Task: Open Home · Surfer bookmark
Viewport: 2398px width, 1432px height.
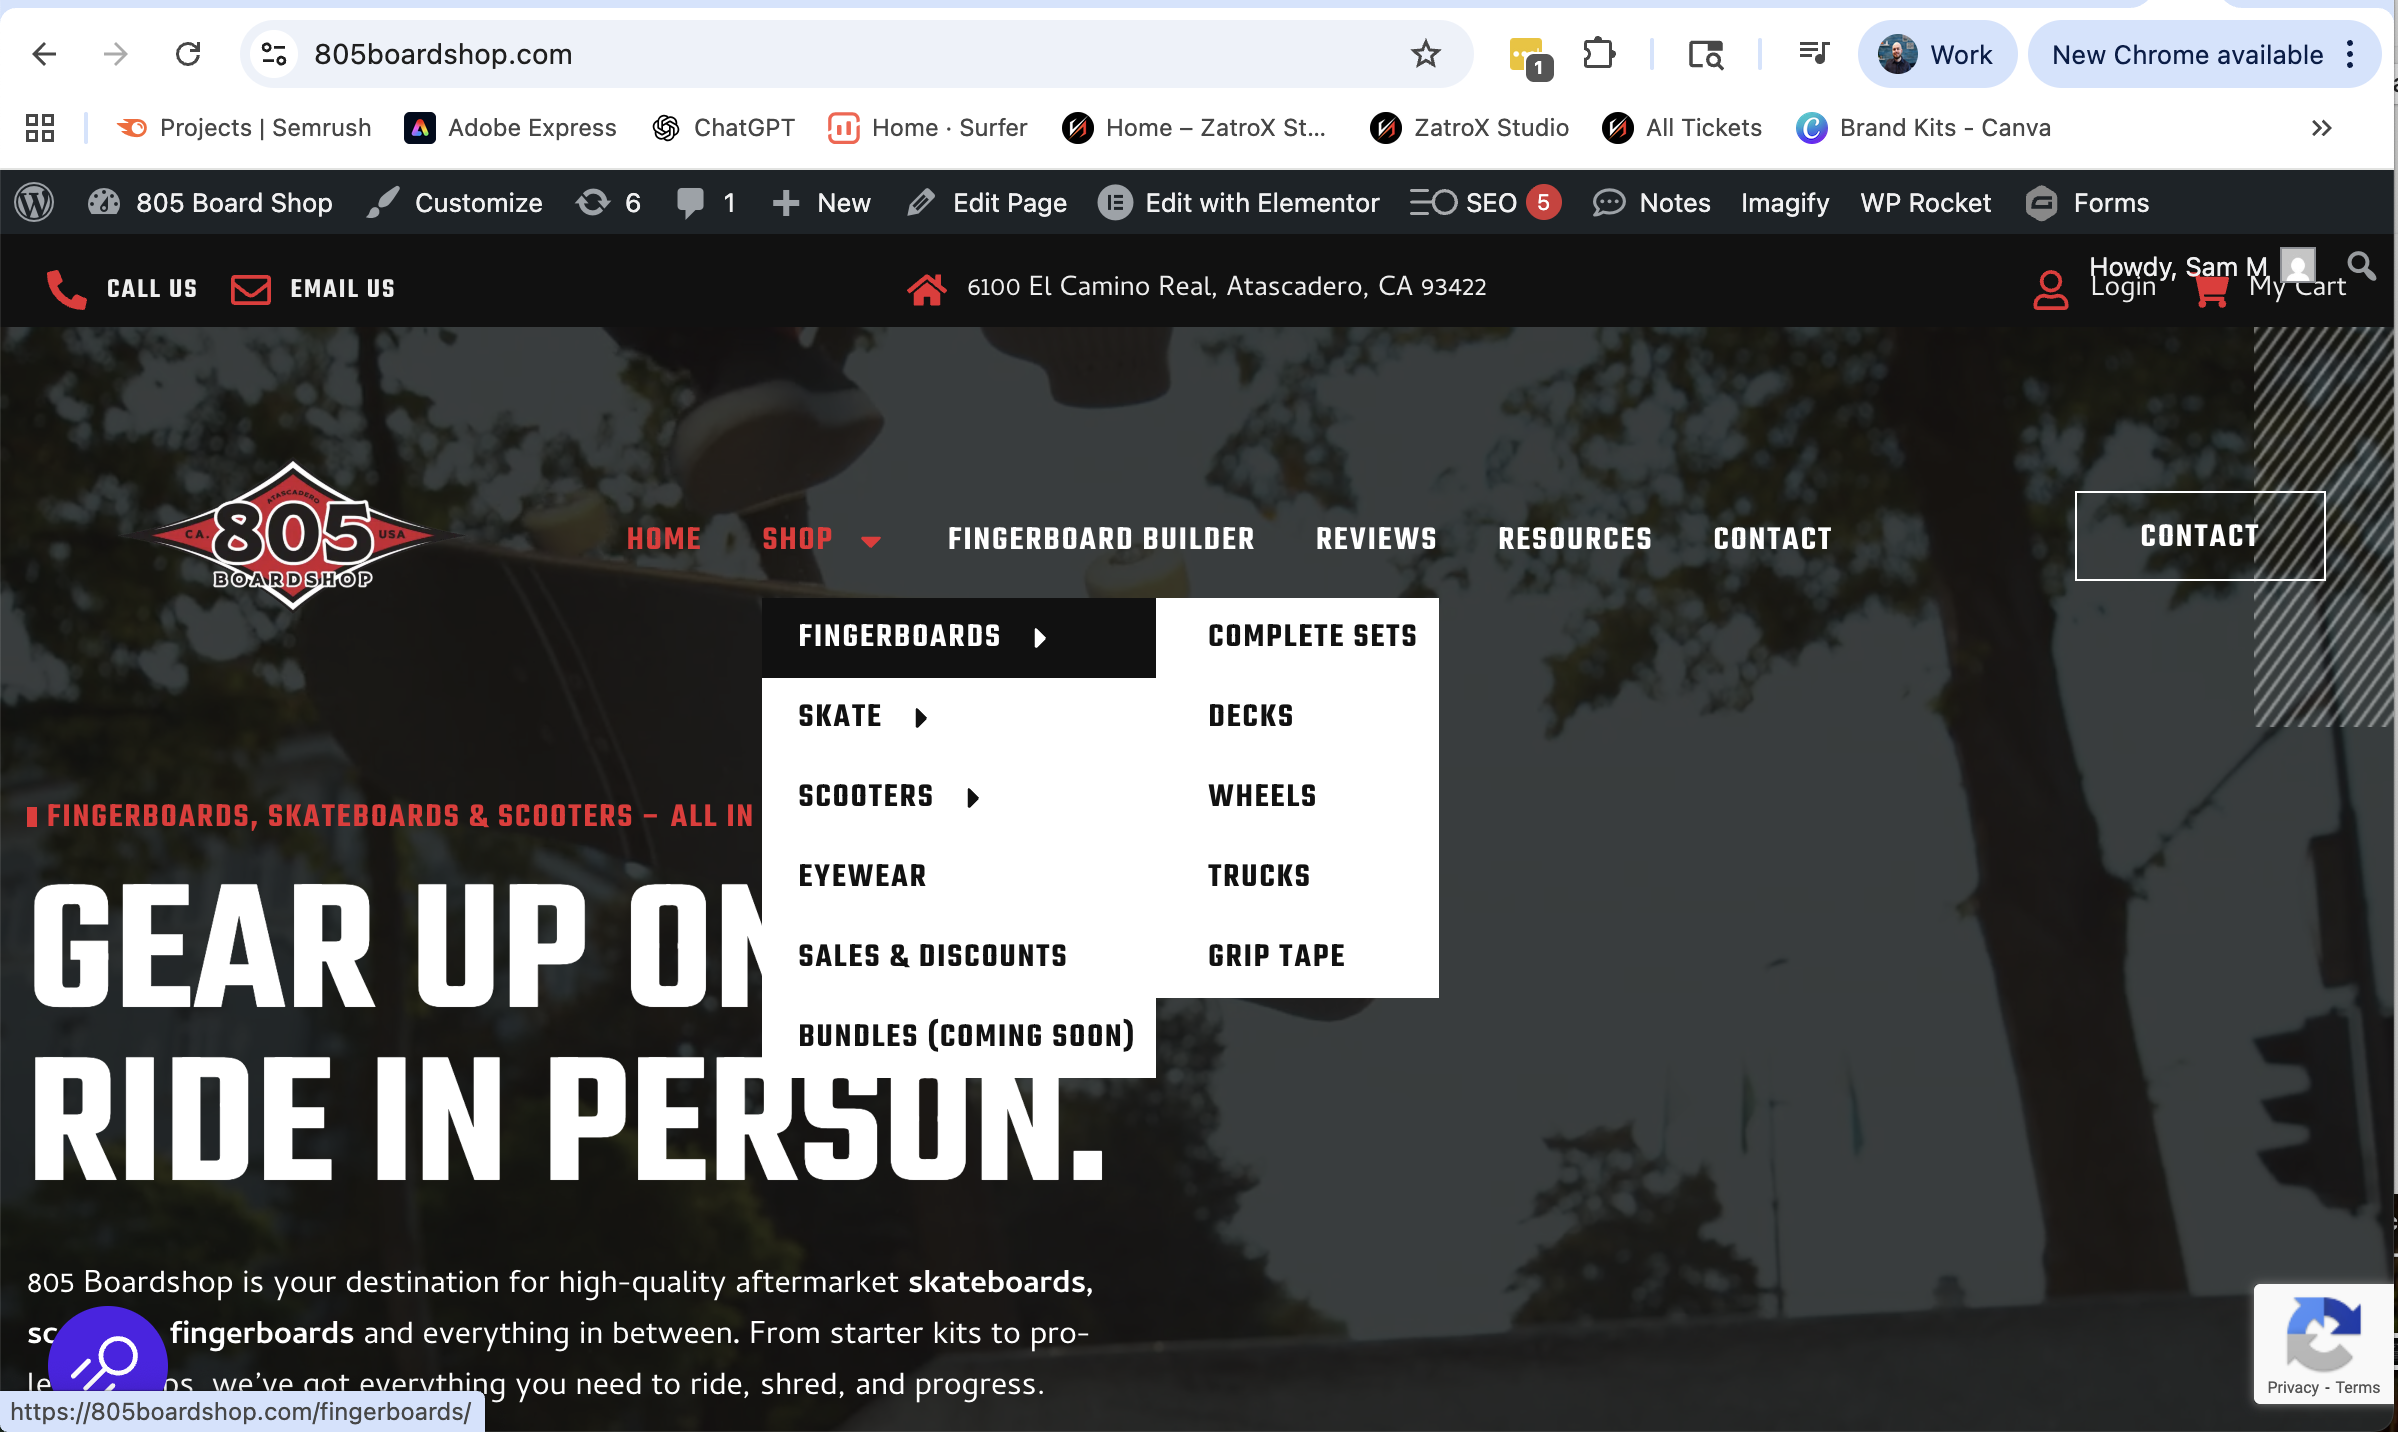Action: 928,128
